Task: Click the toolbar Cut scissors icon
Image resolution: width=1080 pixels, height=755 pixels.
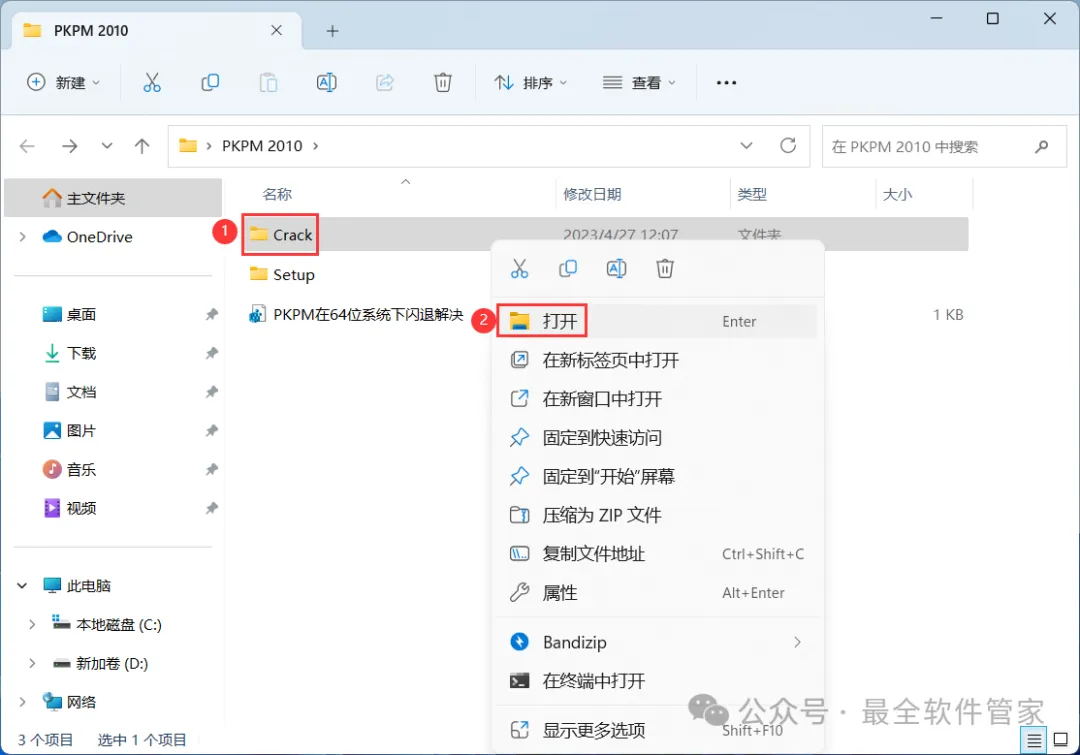Action: 152,83
